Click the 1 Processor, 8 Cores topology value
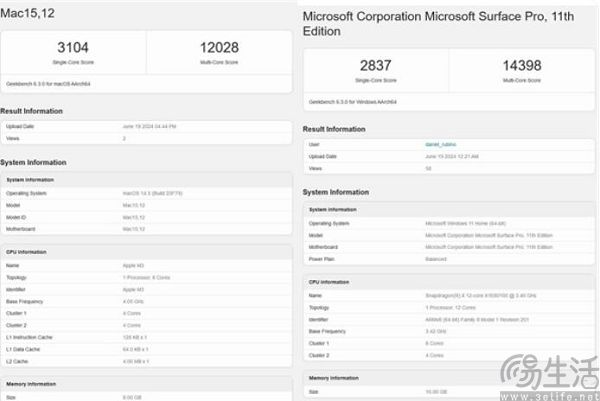 click(x=146, y=277)
